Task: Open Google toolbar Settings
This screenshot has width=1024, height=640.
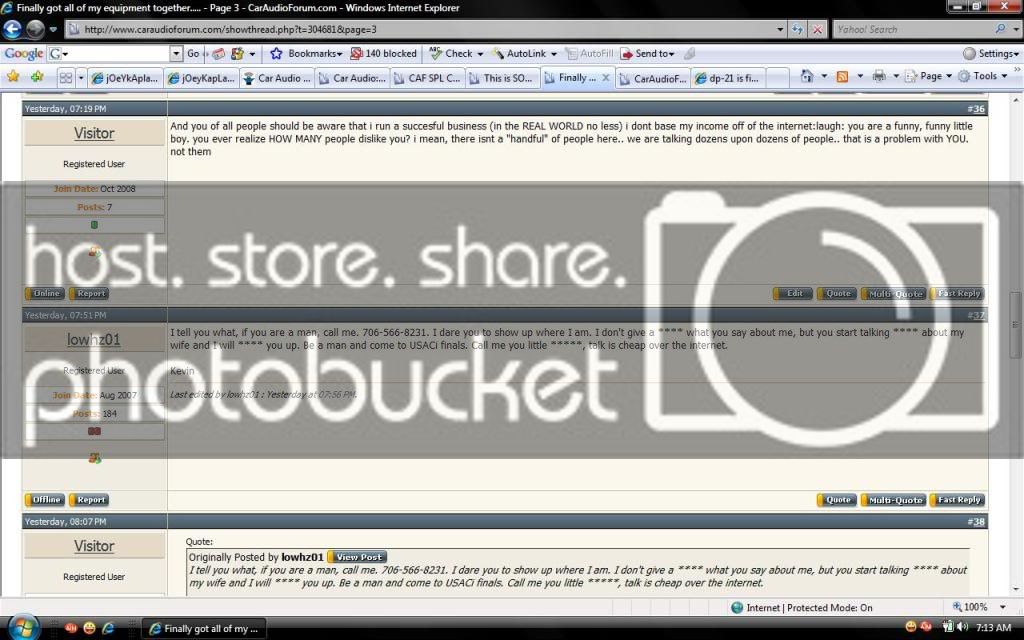Action: [x=991, y=54]
